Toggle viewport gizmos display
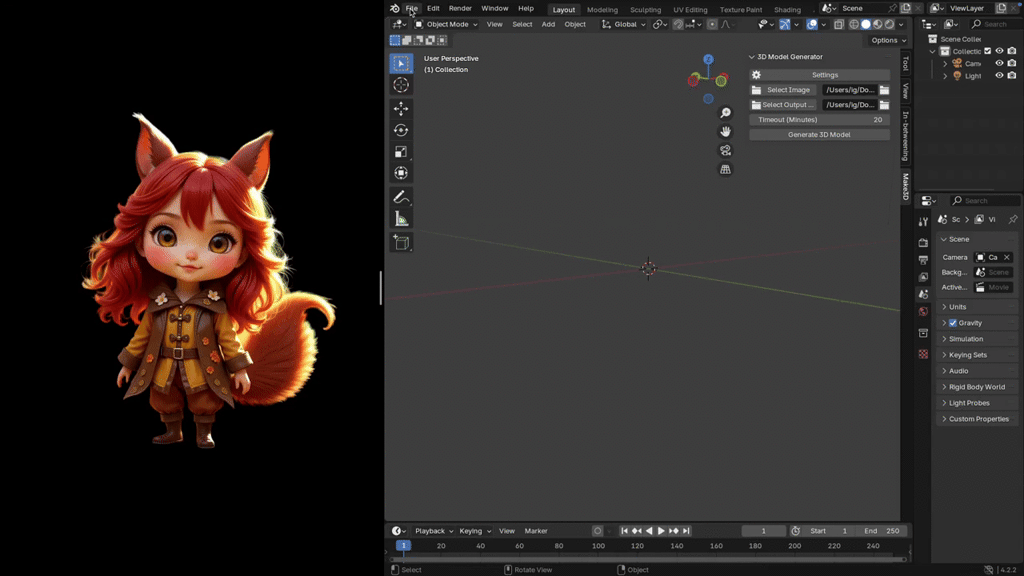The image size is (1024, 576). [784, 24]
